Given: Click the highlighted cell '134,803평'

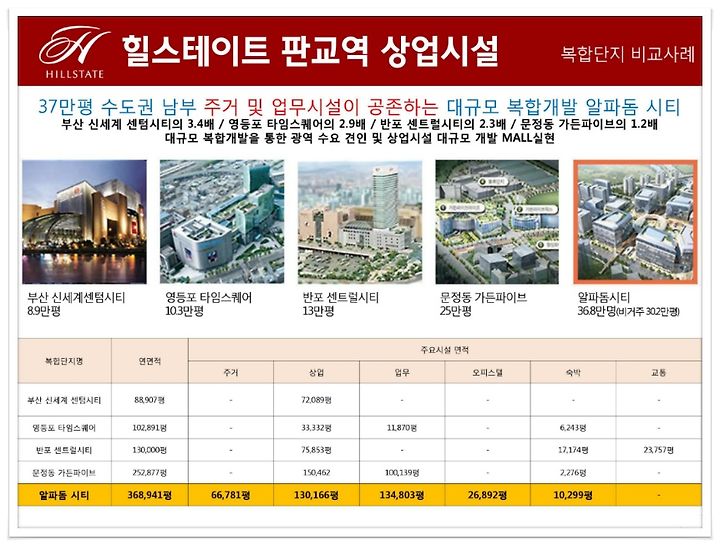Looking at the screenshot, I should point(402,495).
